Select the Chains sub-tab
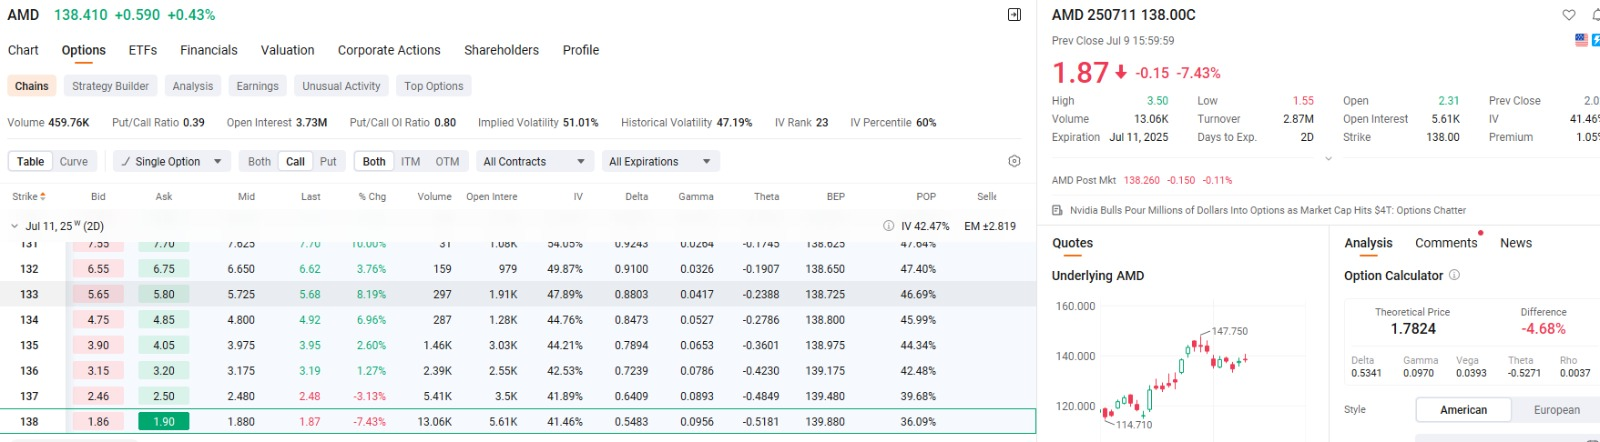Viewport: 1600px width, 442px height. click(32, 86)
